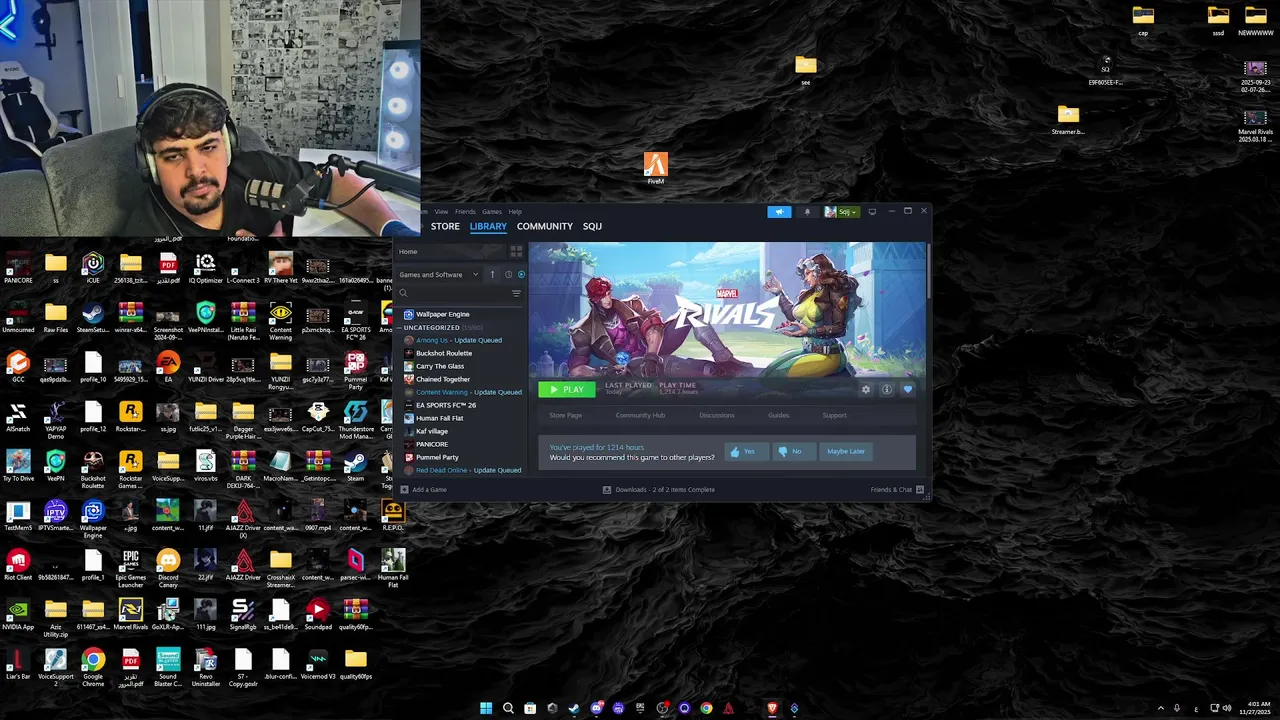
Task: Open the Guides link
Action: [778, 415]
